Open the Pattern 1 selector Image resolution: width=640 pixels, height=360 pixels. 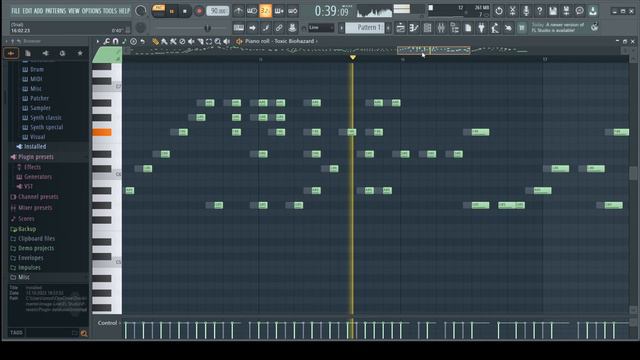364,28
